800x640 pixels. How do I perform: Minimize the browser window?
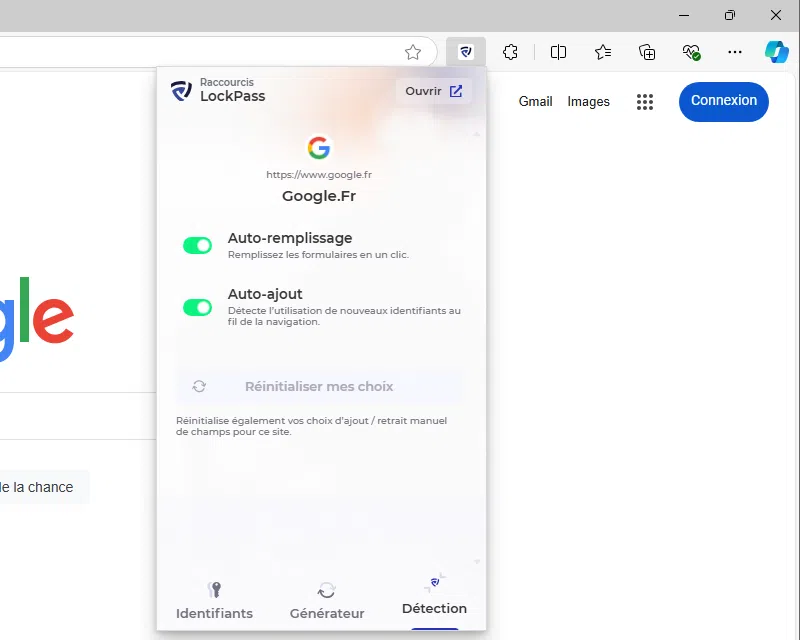click(684, 15)
